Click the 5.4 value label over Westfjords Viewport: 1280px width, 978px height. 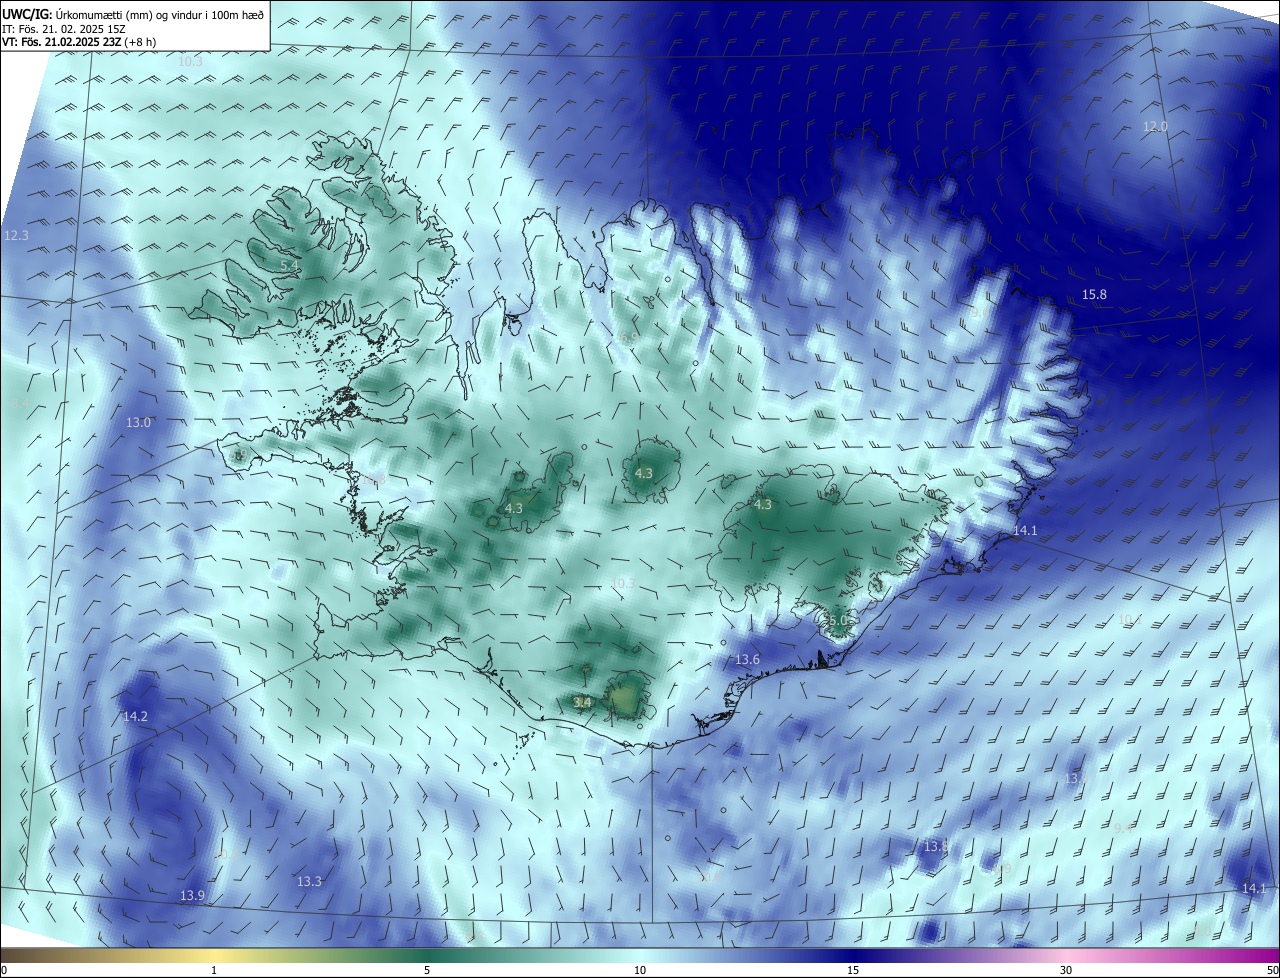(x=288, y=266)
